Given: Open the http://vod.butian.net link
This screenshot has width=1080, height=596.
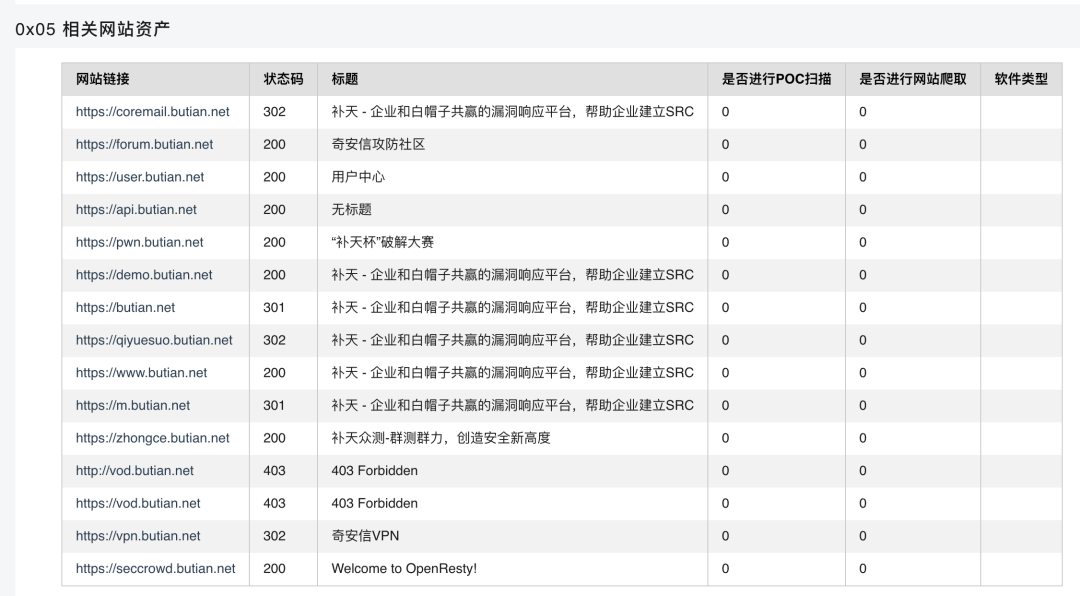Looking at the screenshot, I should (134, 471).
